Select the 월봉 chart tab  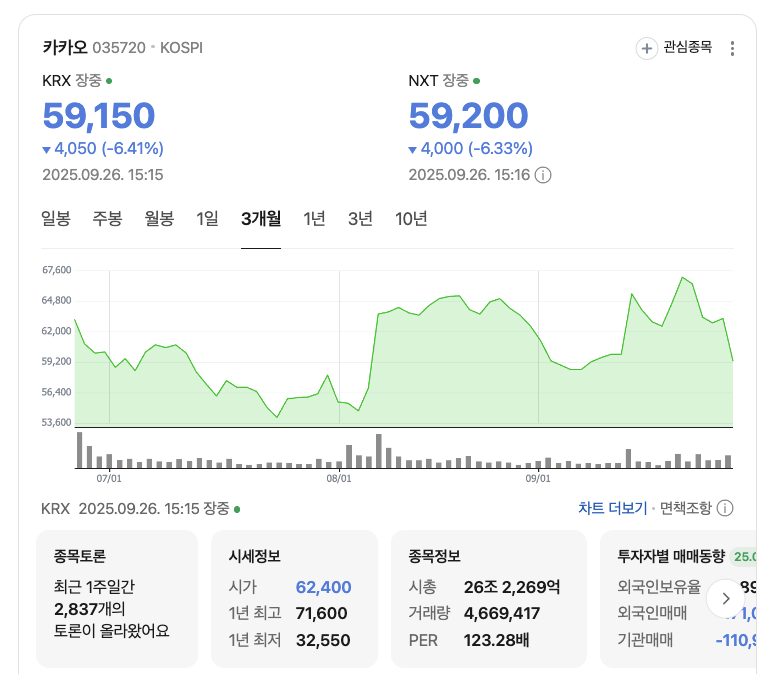(159, 219)
